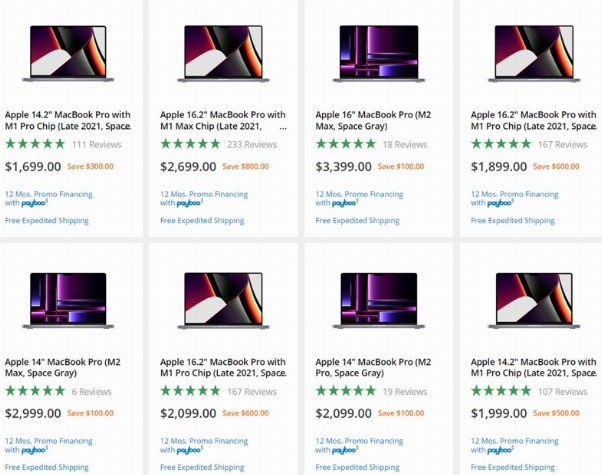View the 18 Reviews link
Screen dimensions: 602x475
click(404, 145)
